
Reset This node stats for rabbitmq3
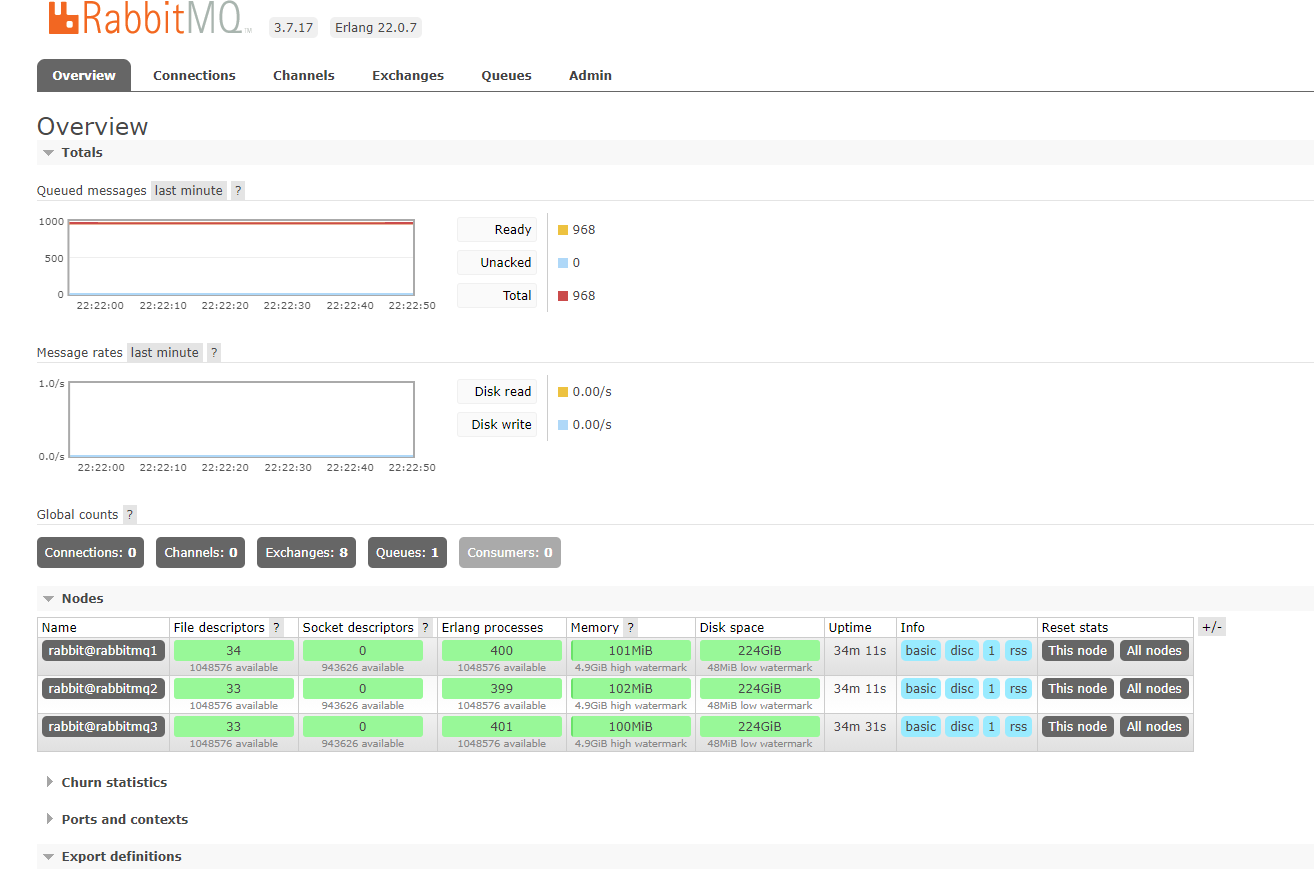(1078, 726)
